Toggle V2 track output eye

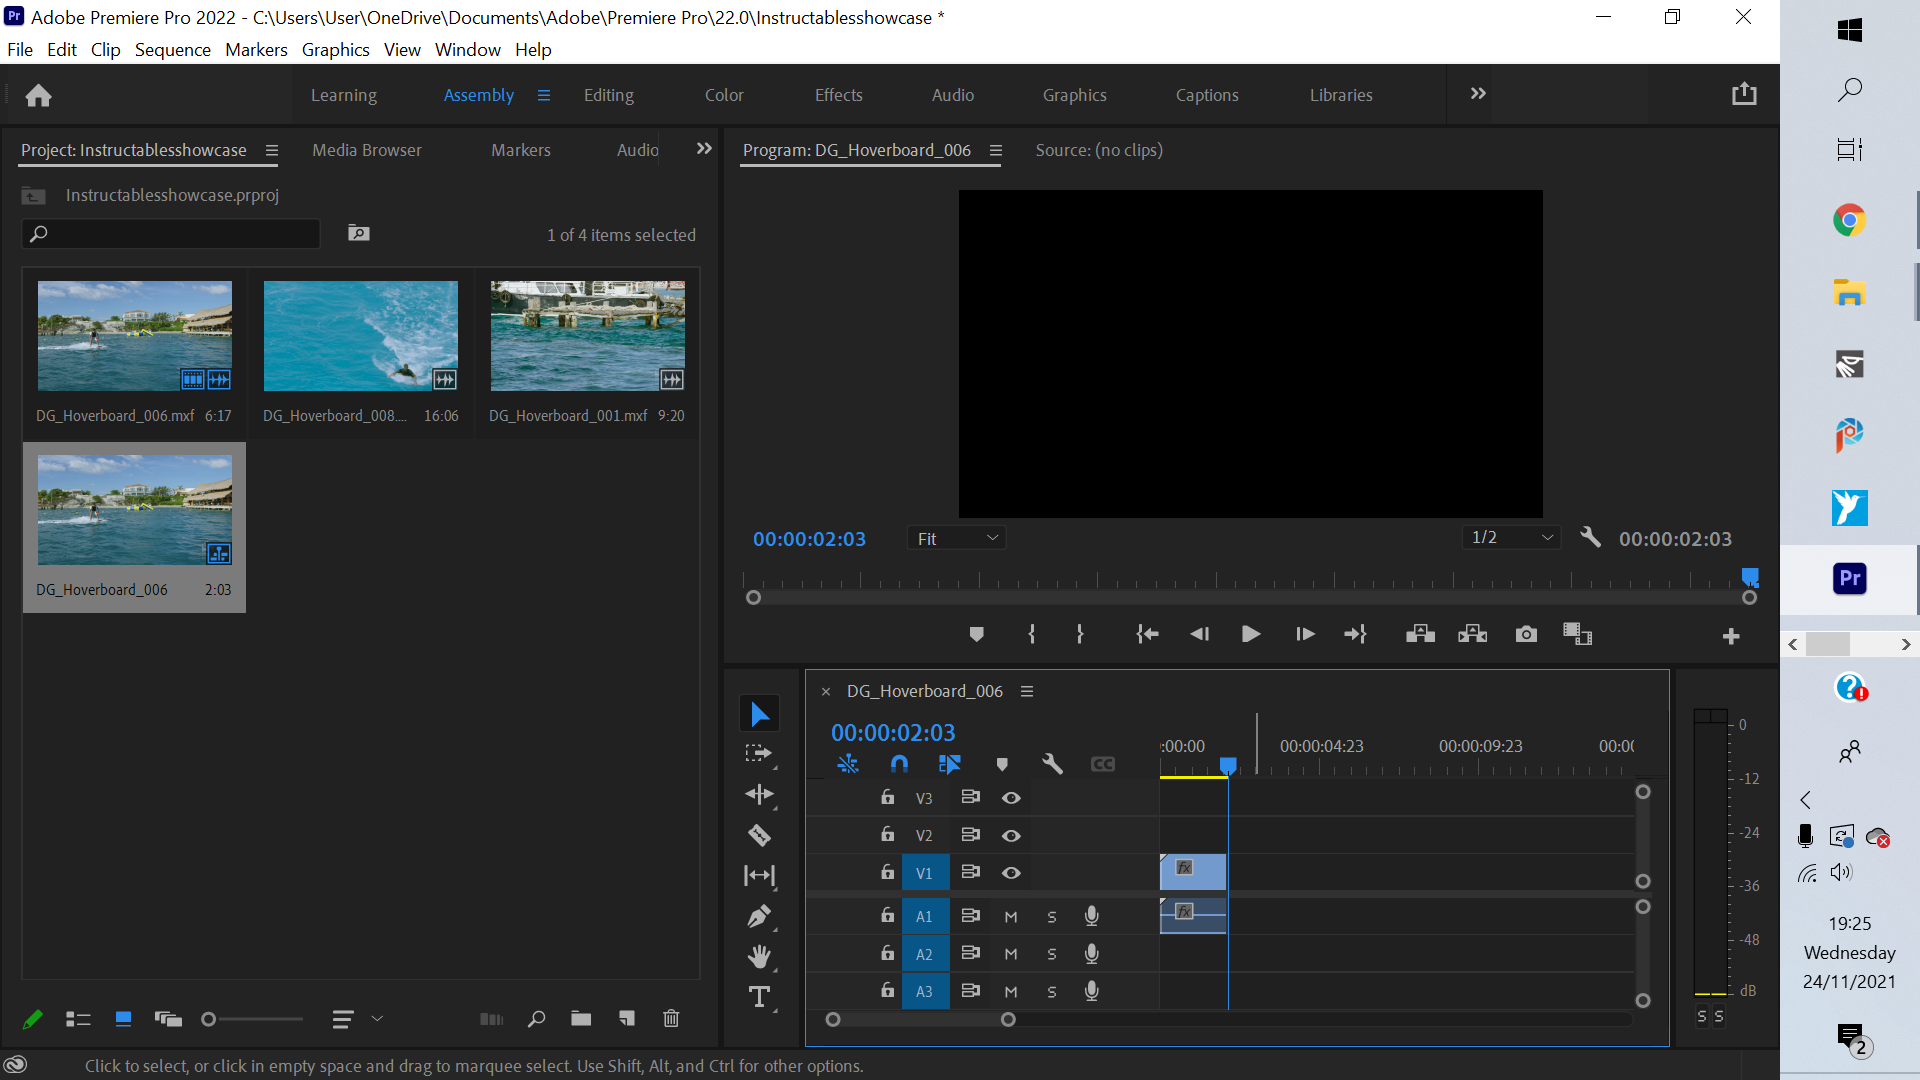(1011, 836)
